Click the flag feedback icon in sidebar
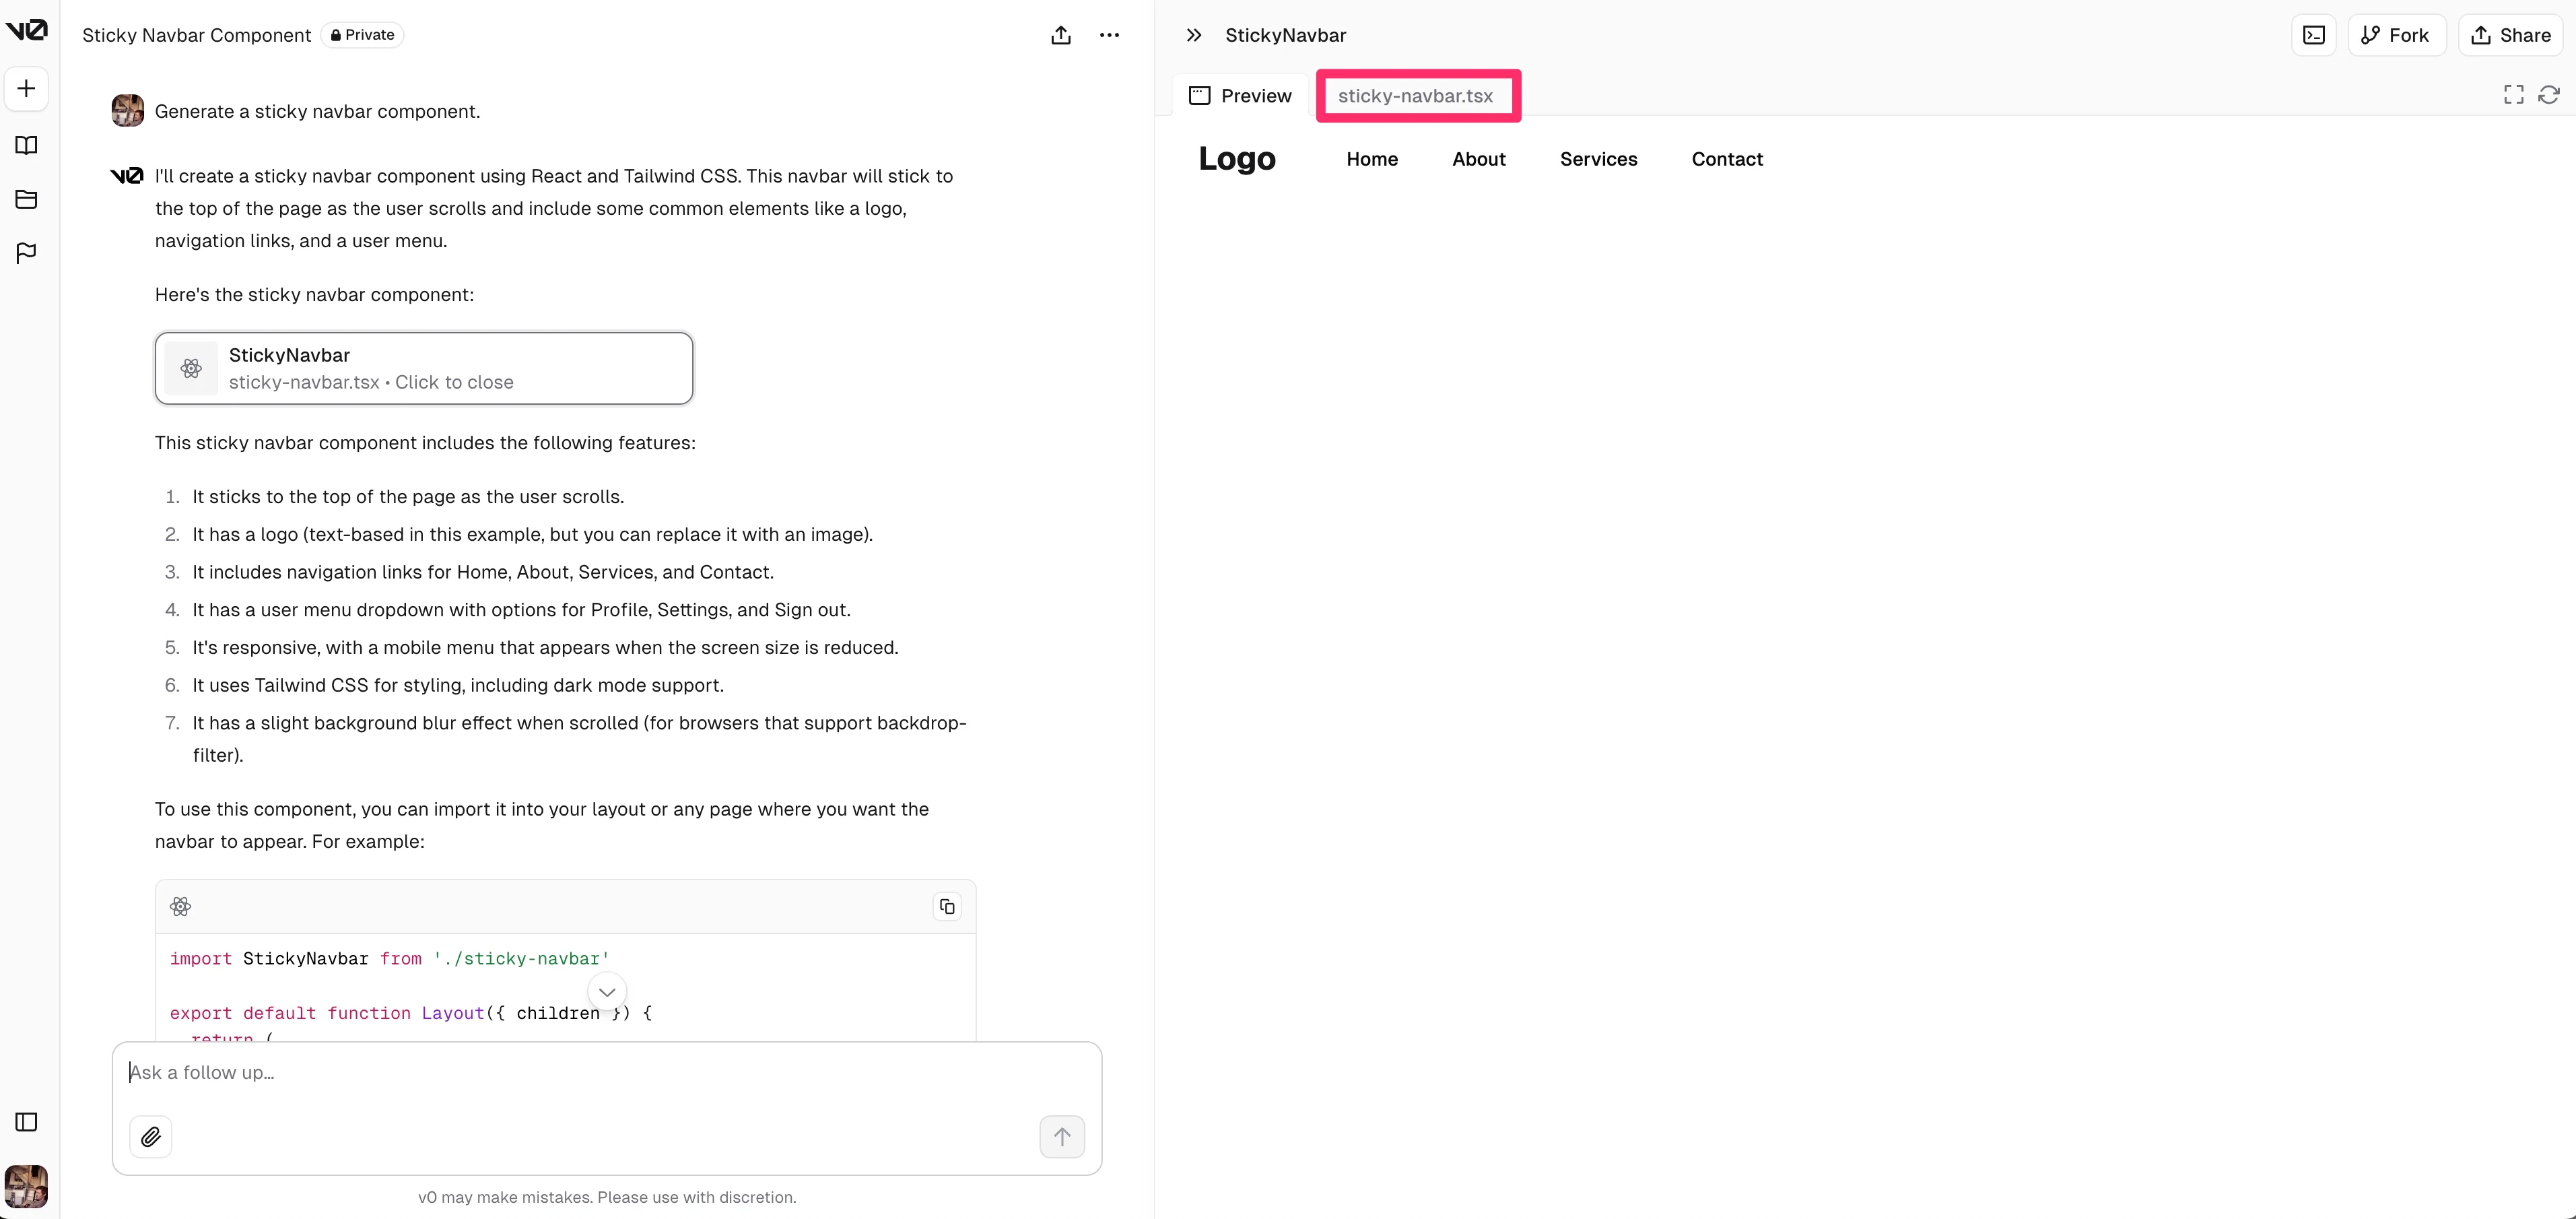This screenshot has height=1219, width=2576. tap(27, 253)
